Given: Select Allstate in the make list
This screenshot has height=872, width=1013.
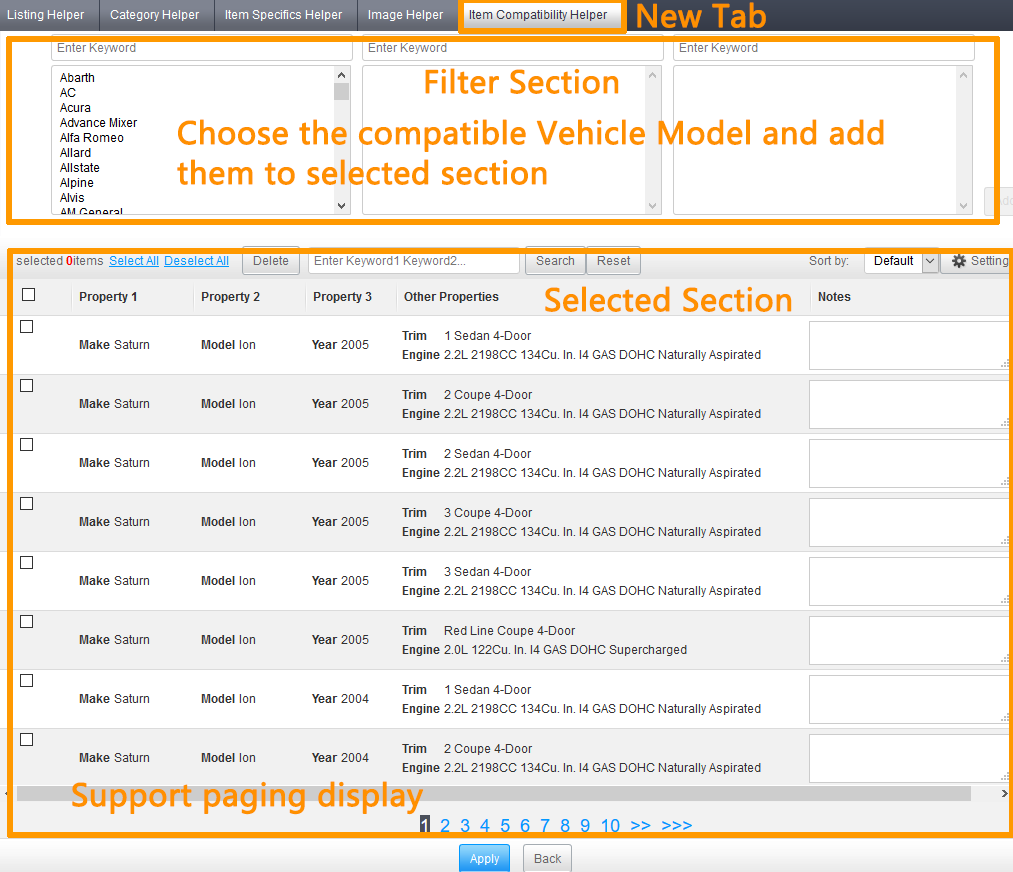Looking at the screenshot, I should click(x=79, y=168).
